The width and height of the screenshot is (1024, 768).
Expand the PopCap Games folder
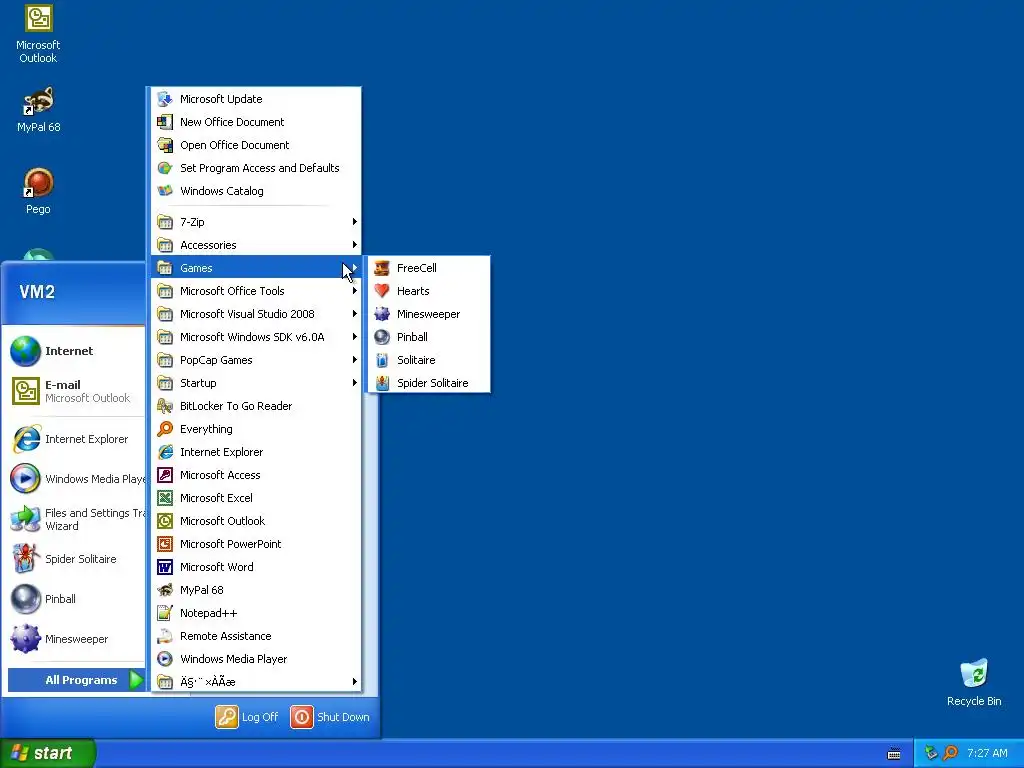(x=256, y=360)
